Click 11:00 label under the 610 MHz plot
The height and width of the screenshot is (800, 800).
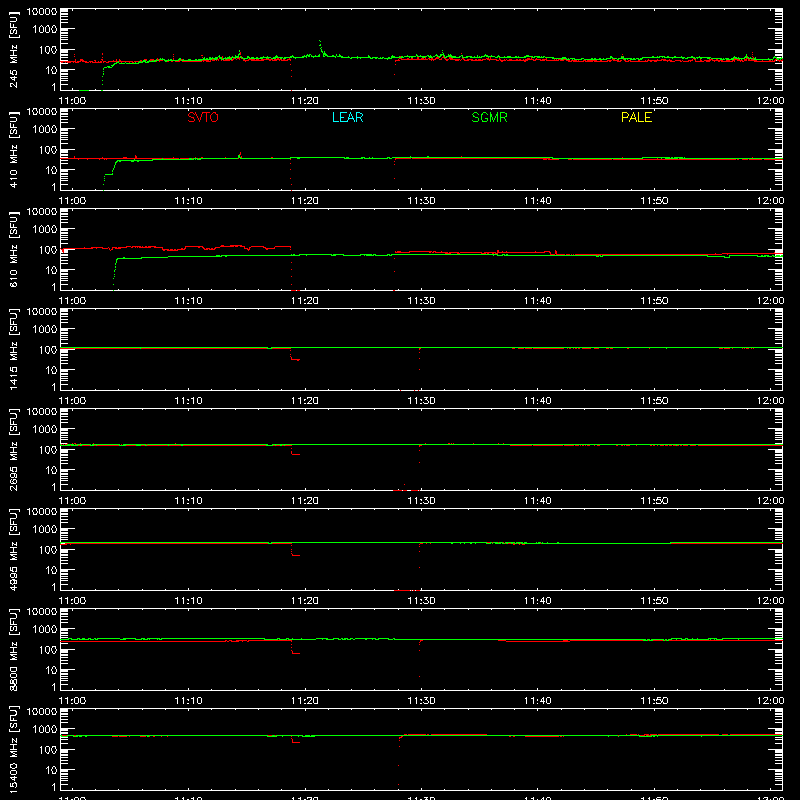(x=72, y=301)
